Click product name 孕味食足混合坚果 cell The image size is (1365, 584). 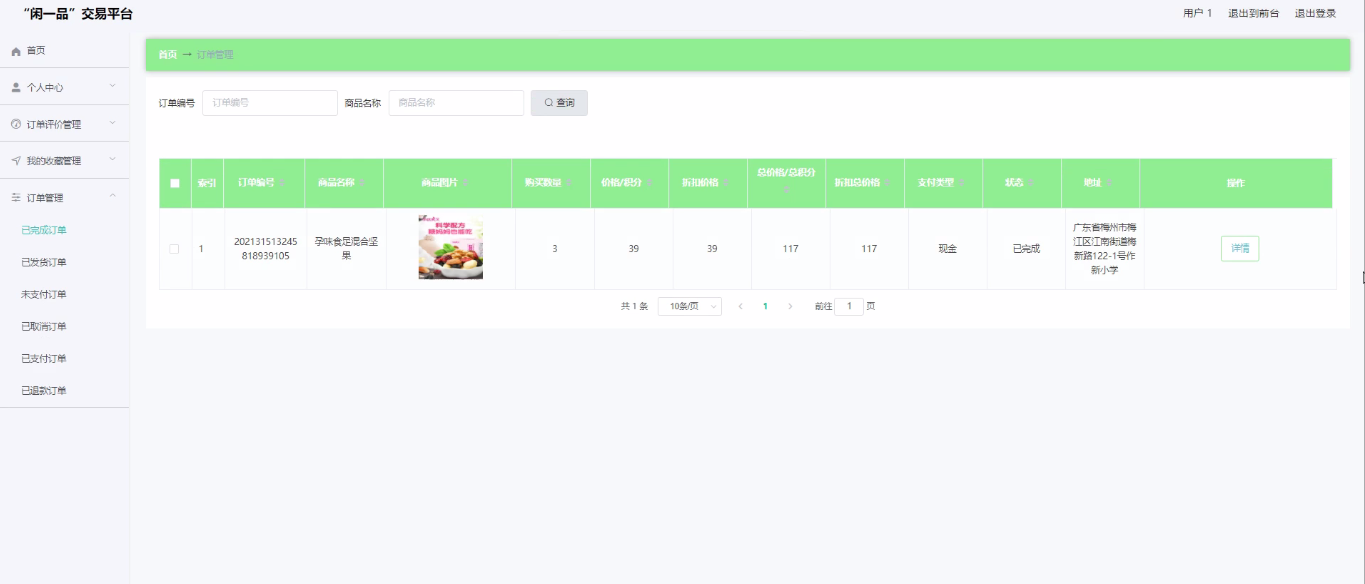pos(346,249)
